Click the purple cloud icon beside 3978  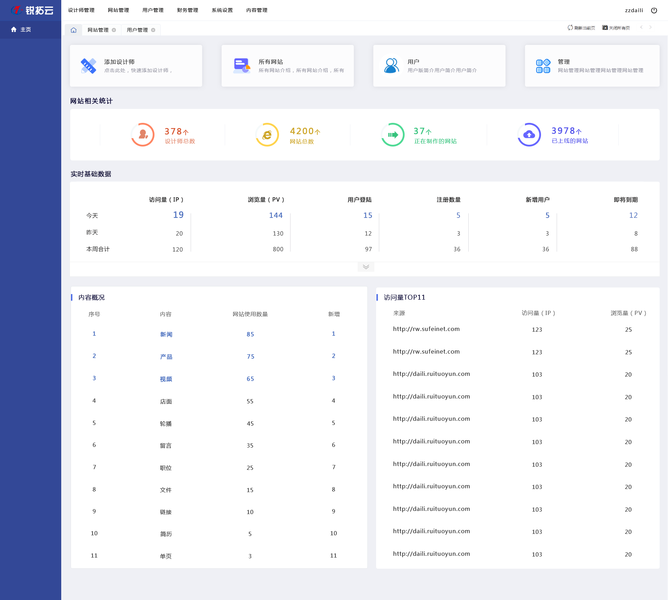pyautogui.click(x=529, y=135)
